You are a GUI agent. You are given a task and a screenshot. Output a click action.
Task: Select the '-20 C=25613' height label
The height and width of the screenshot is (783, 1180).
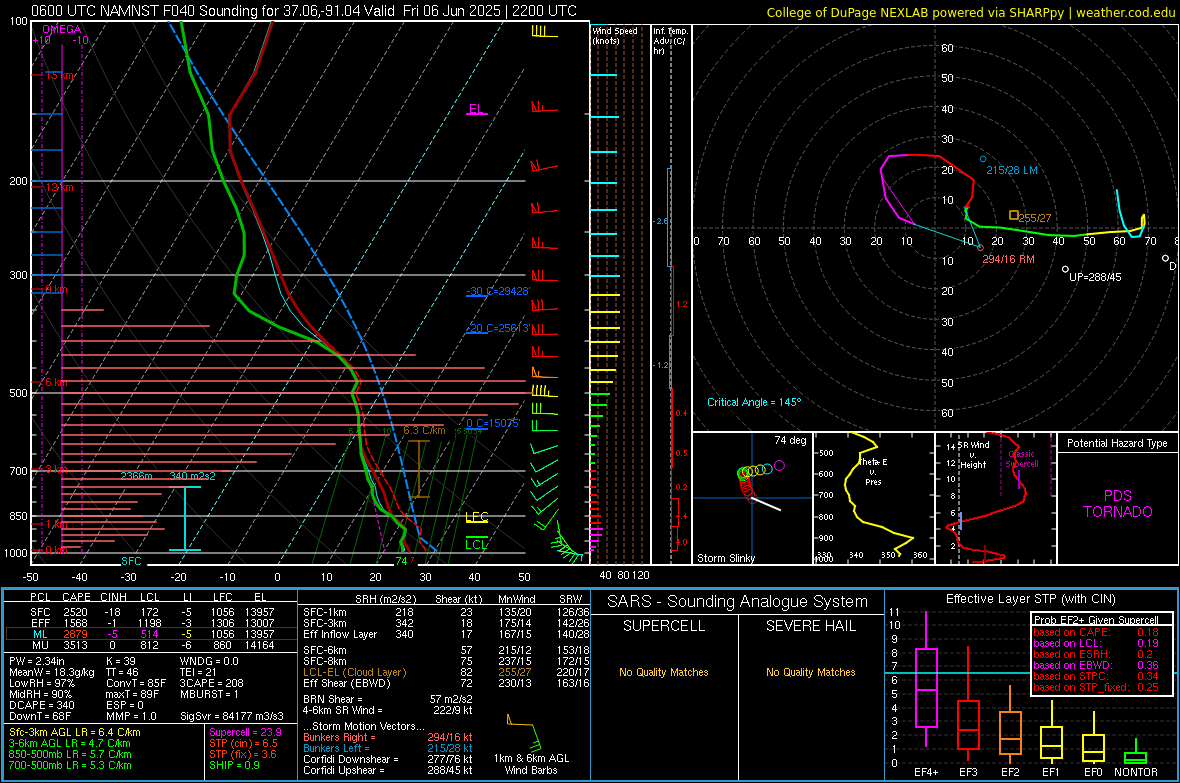(x=497, y=328)
